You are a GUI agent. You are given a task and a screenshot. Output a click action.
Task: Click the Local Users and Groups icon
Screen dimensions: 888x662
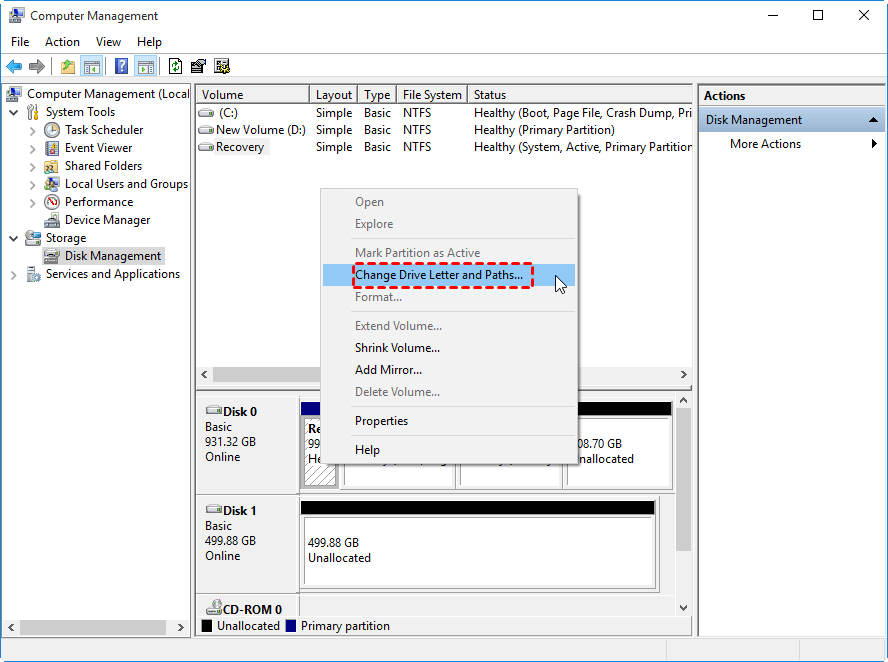52,184
